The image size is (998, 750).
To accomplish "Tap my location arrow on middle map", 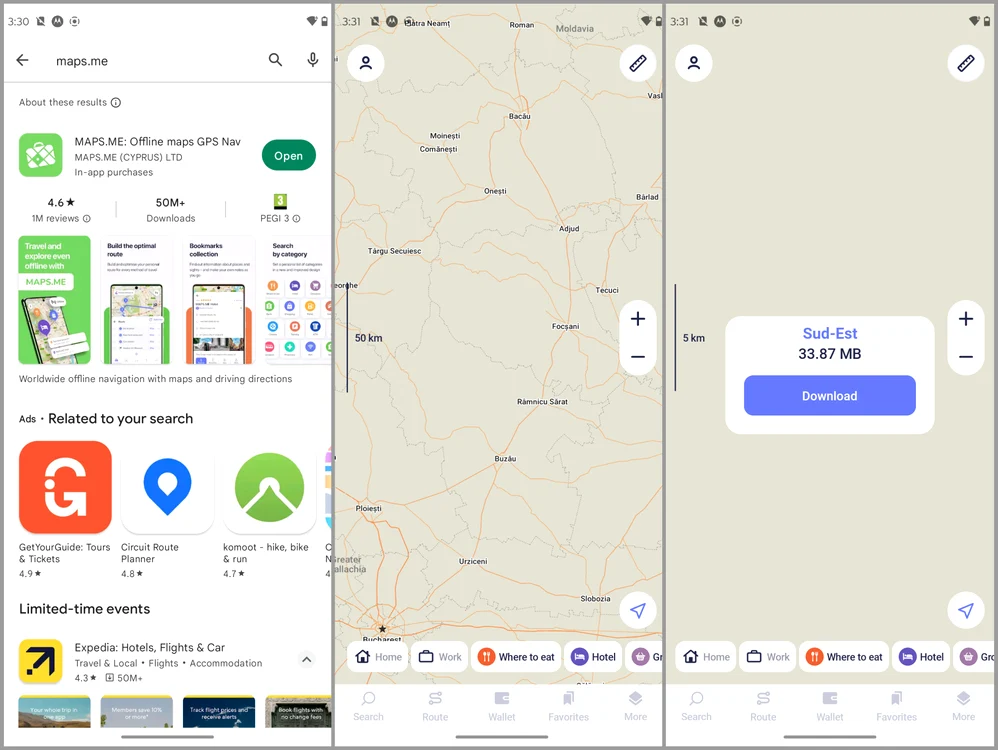I will point(638,611).
